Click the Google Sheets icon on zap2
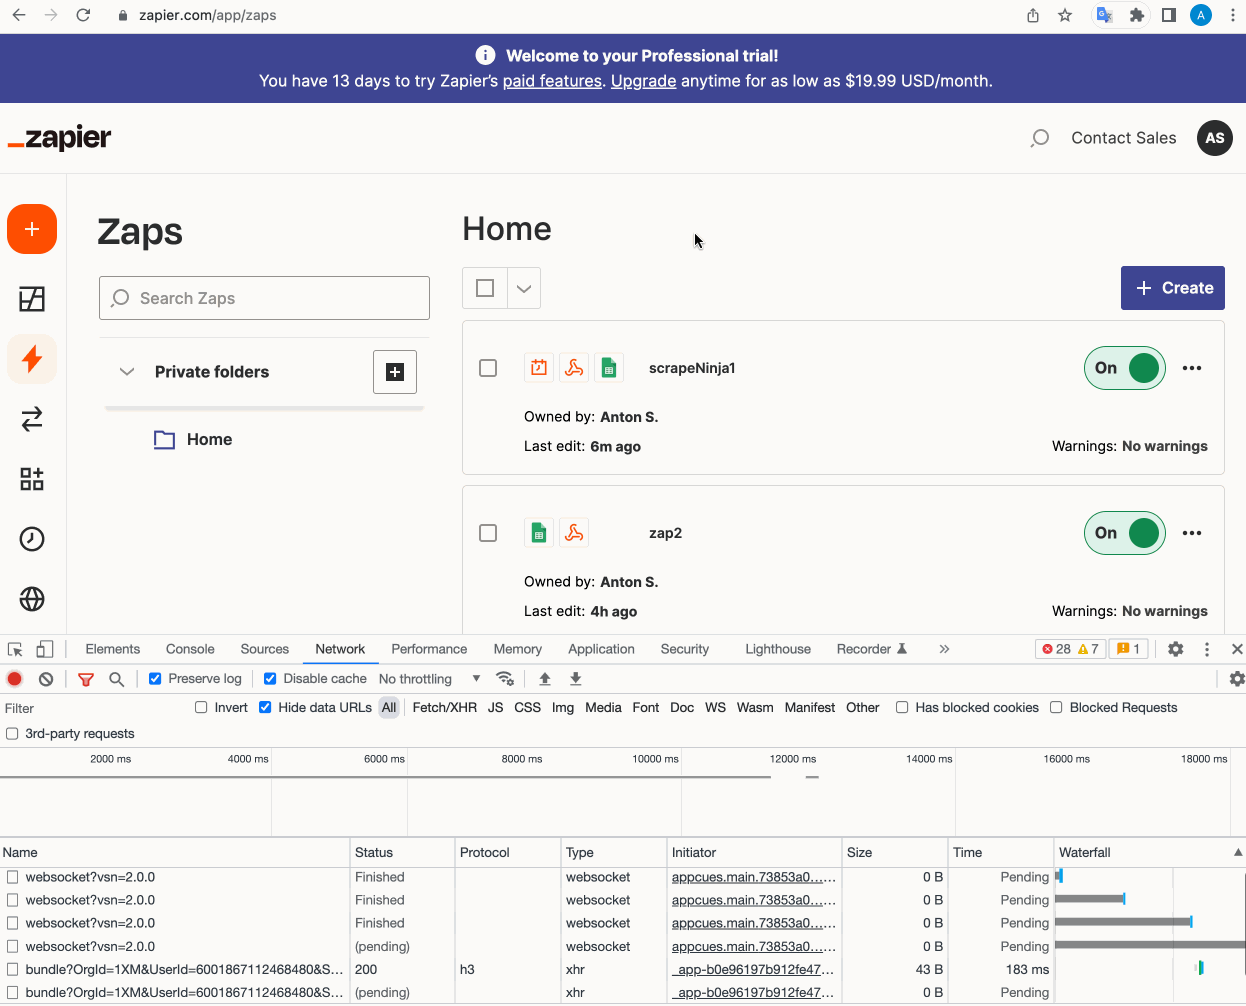This screenshot has height=1006, width=1246. tap(539, 533)
